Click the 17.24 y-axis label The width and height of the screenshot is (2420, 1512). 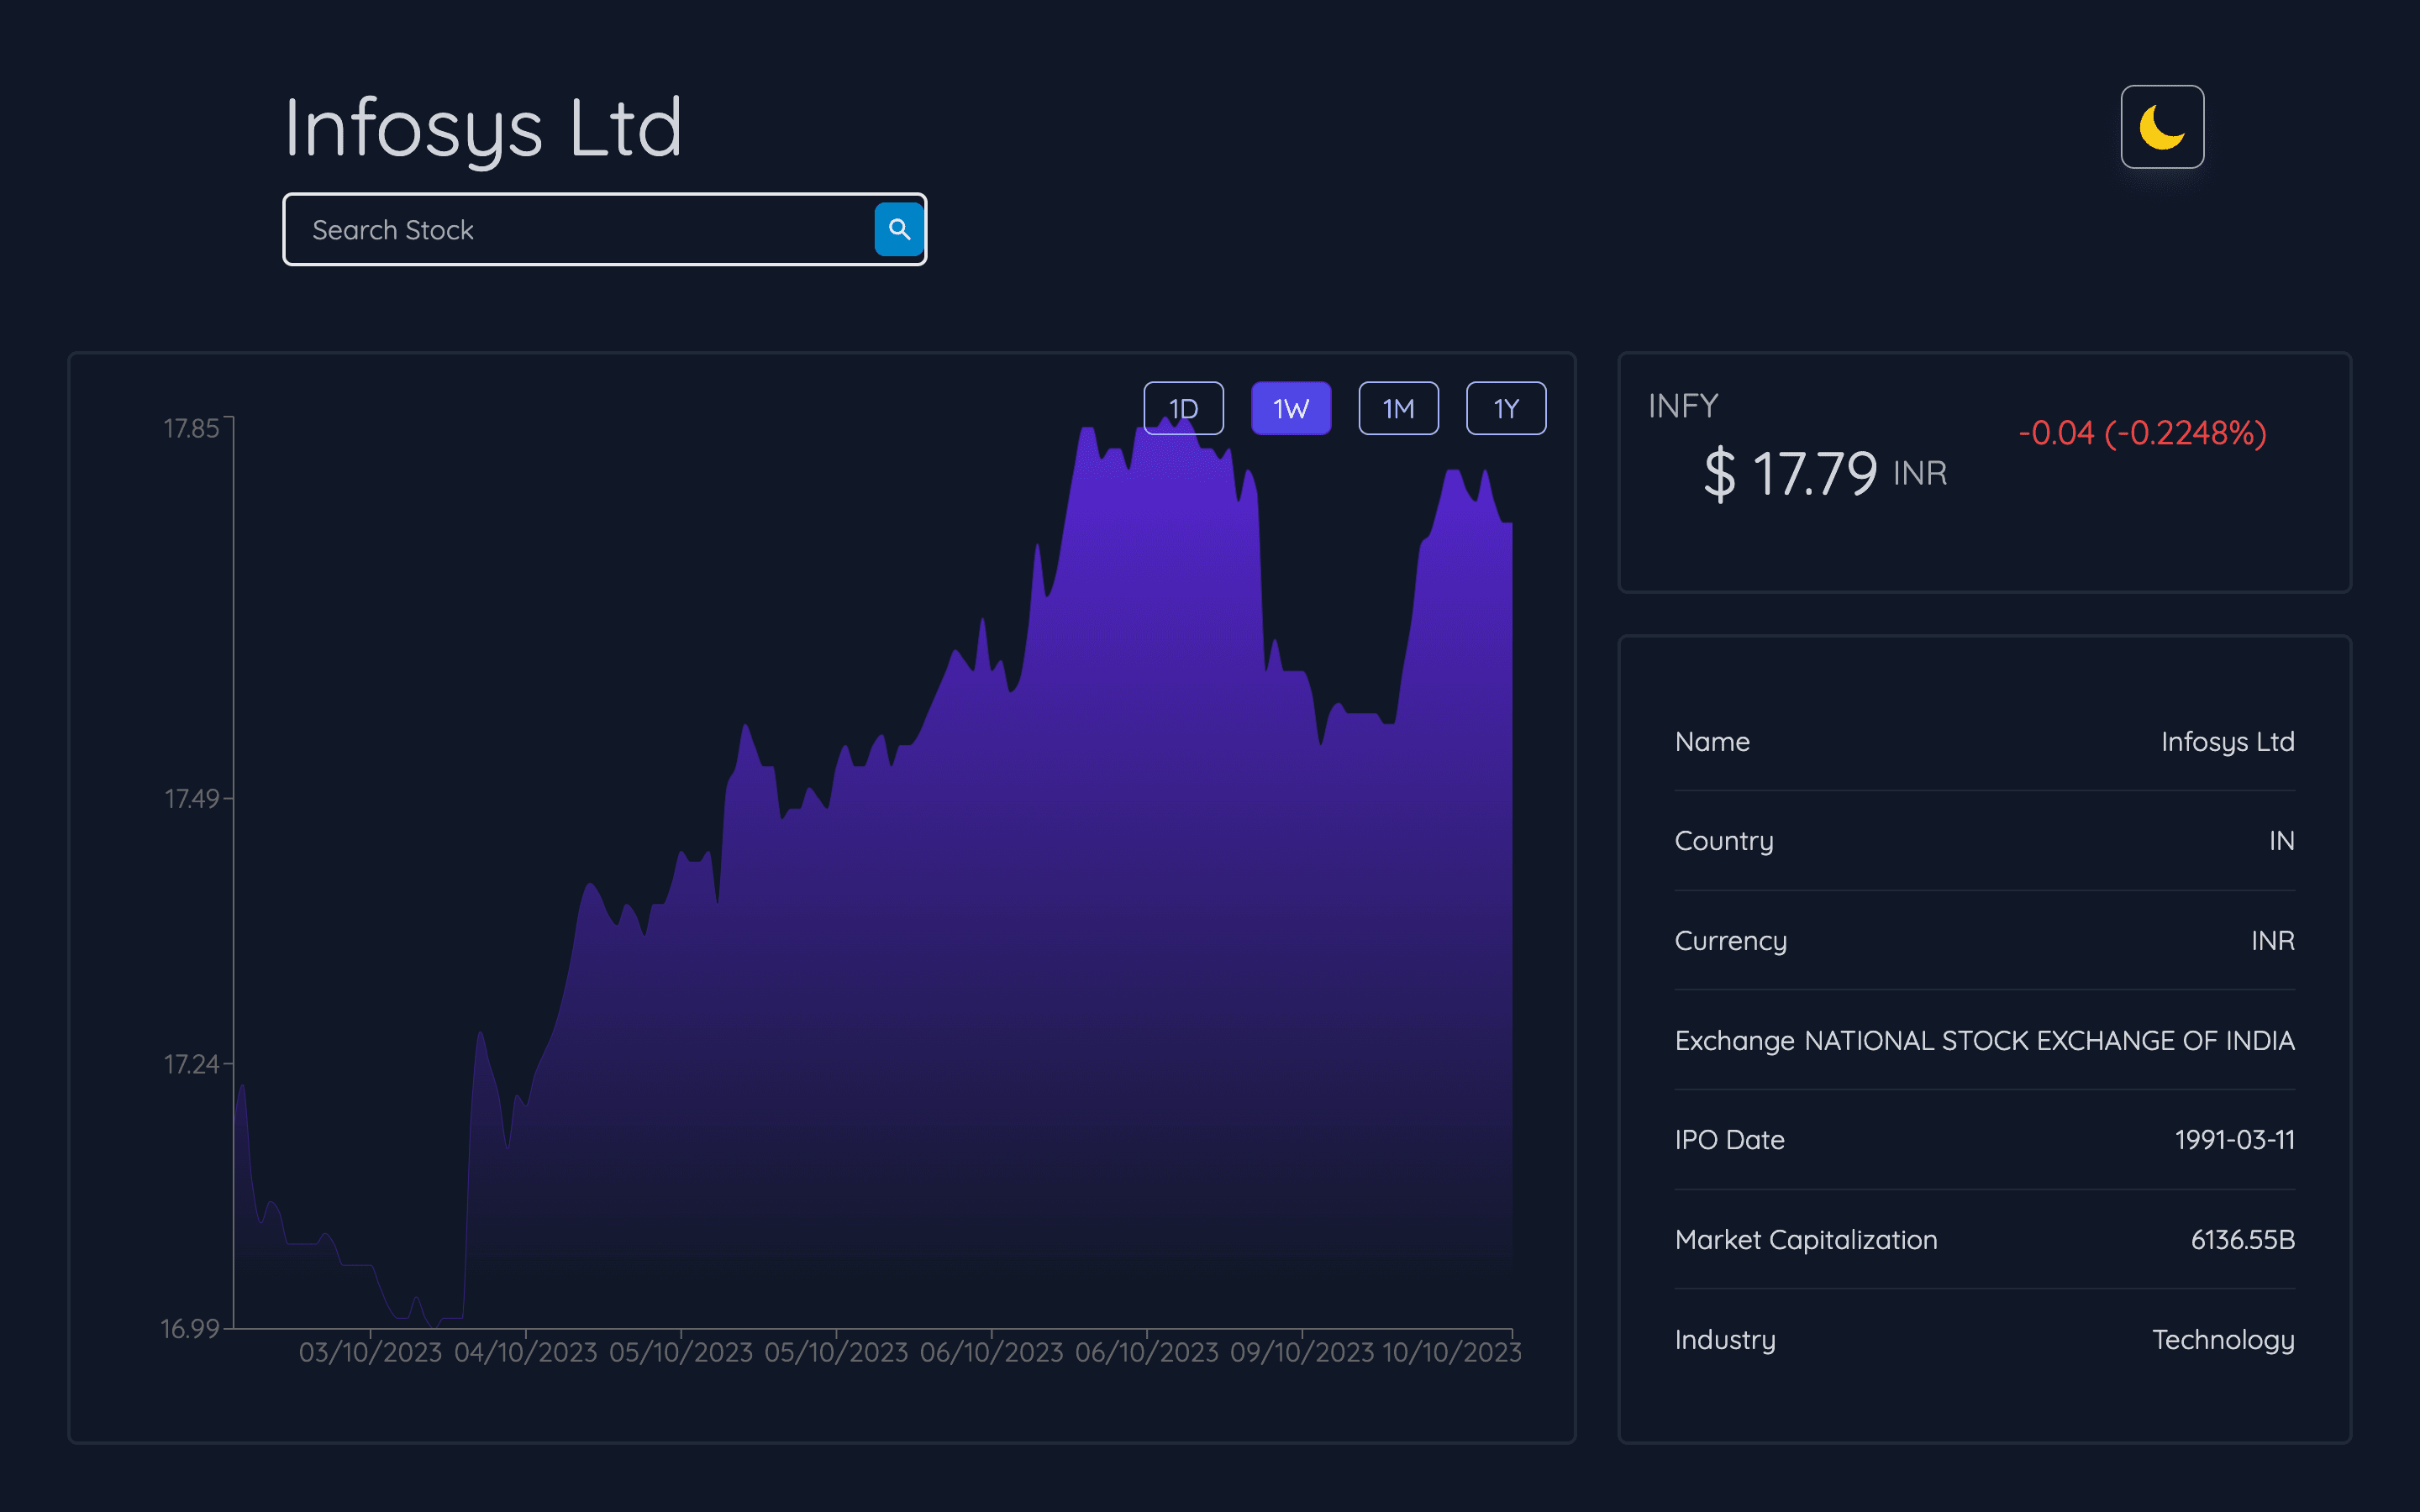tap(191, 1064)
